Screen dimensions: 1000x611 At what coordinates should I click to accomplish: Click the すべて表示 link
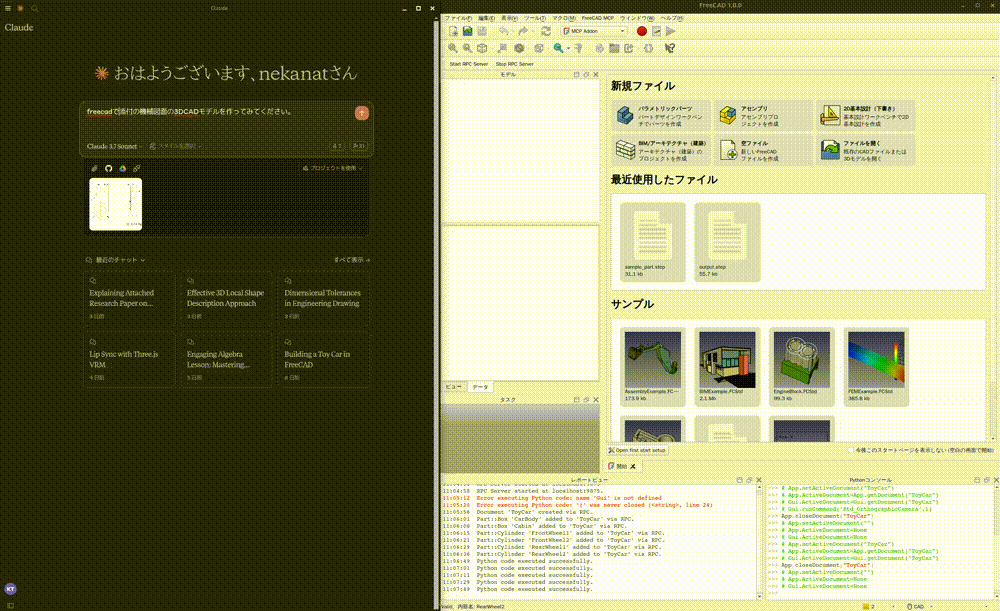(352, 260)
